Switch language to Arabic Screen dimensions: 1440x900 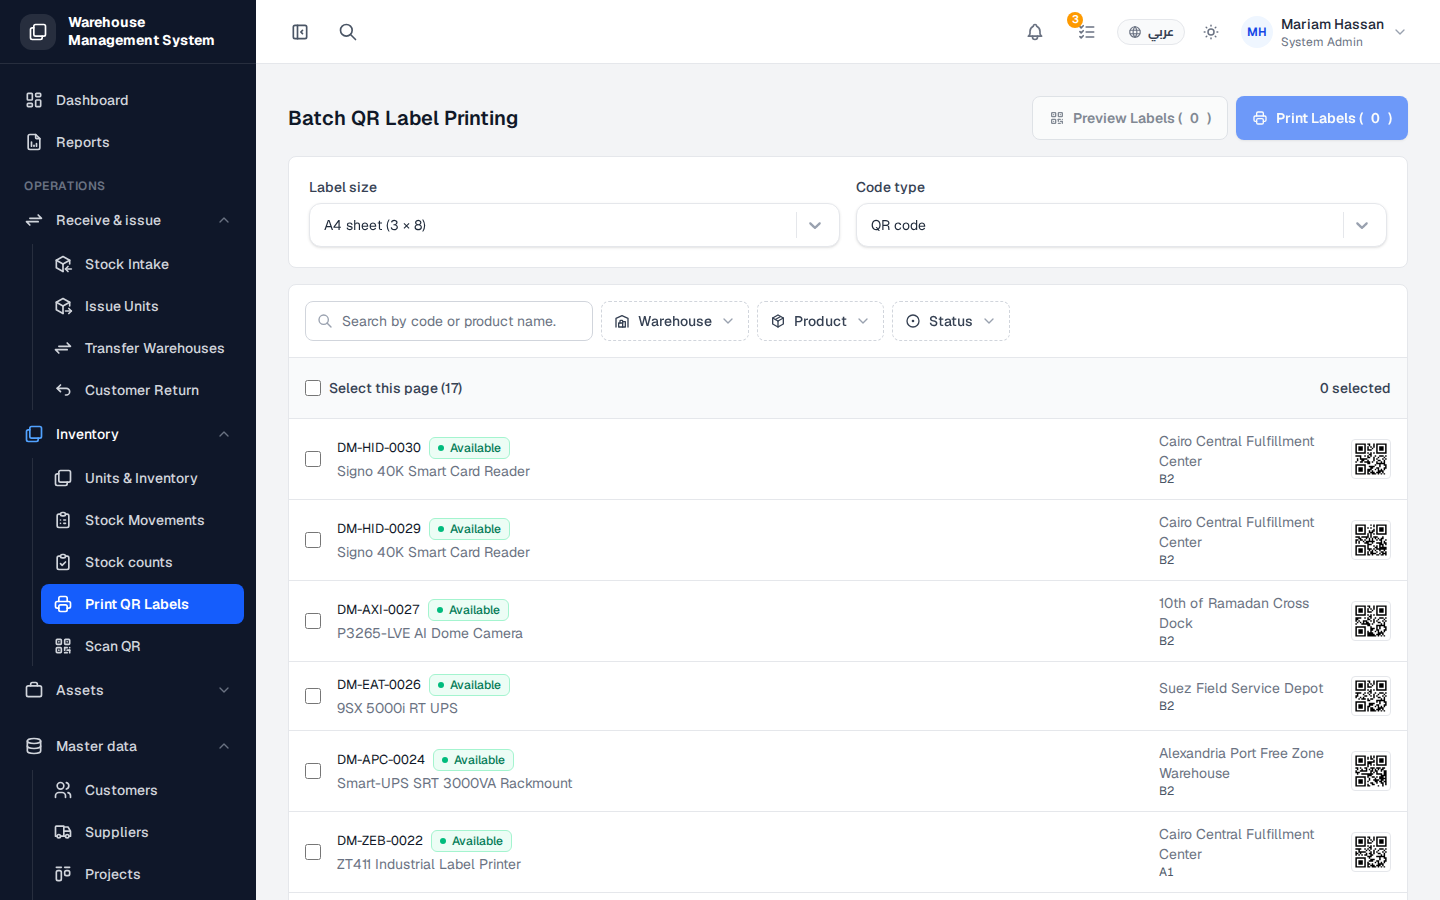tap(1151, 32)
